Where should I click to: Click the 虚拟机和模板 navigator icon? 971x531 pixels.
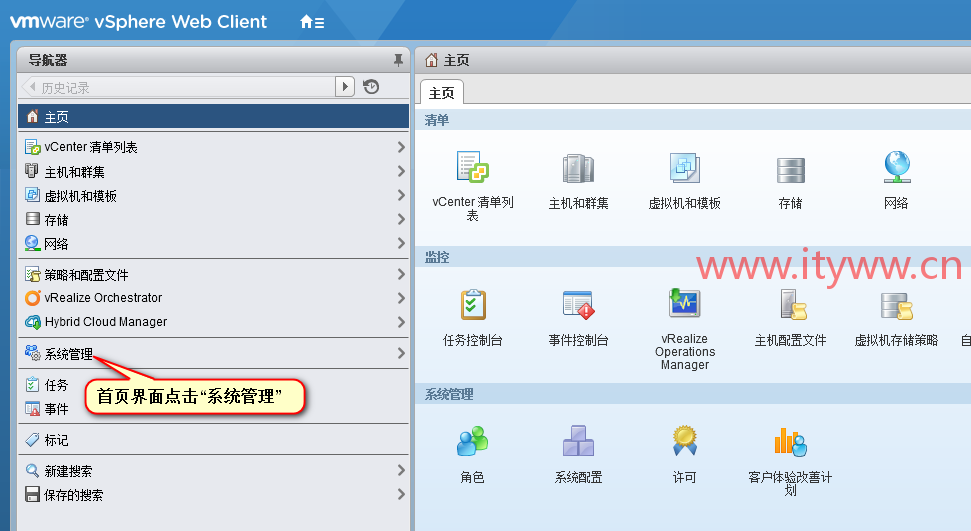pyautogui.click(x=32, y=195)
